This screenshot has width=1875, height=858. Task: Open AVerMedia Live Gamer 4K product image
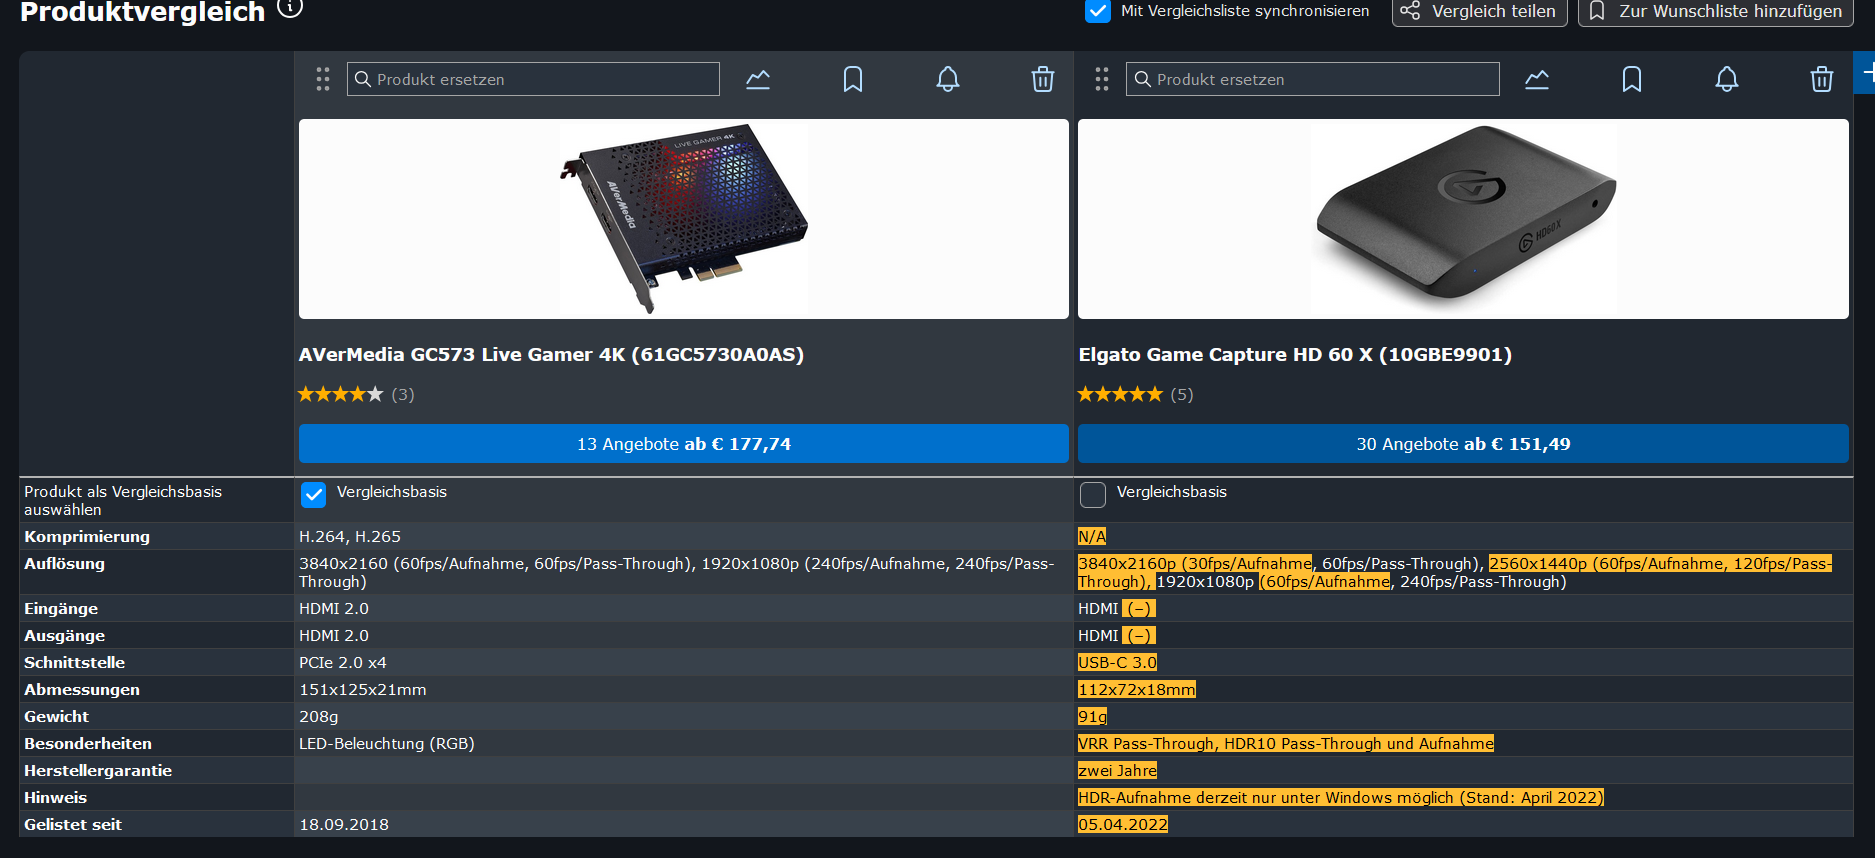(684, 219)
